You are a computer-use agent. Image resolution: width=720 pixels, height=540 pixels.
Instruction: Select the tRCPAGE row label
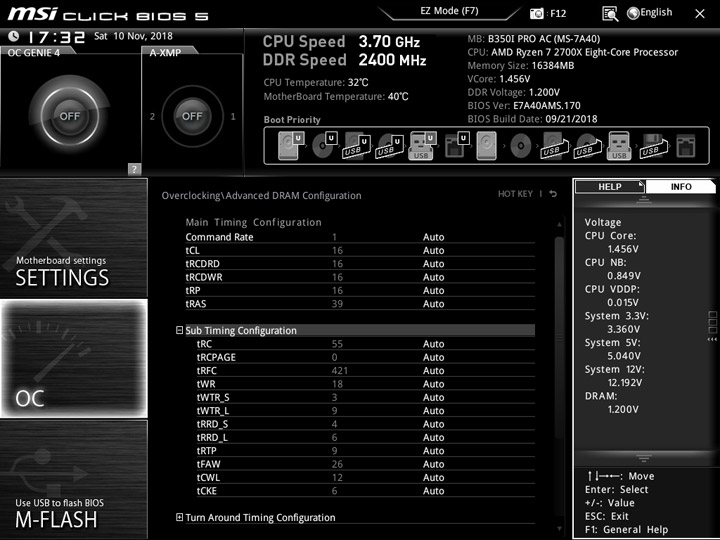click(x=216, y=357)
